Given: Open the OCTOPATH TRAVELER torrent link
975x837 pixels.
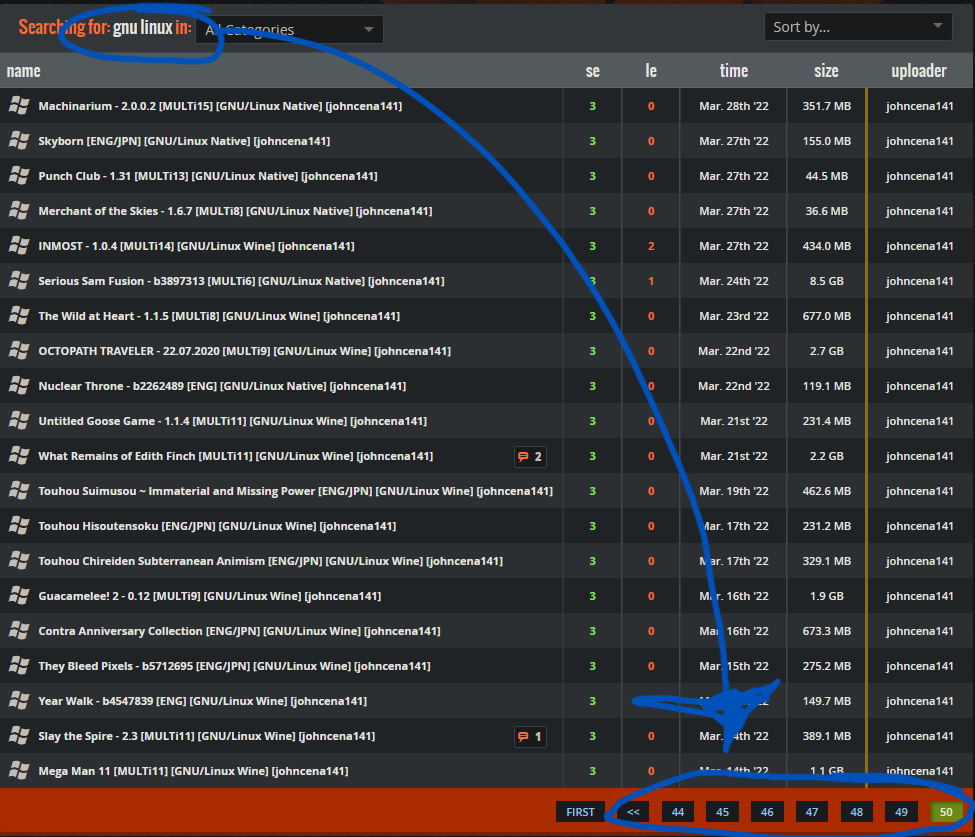Looking at the screenshot, I should click(x=244, y=351).
